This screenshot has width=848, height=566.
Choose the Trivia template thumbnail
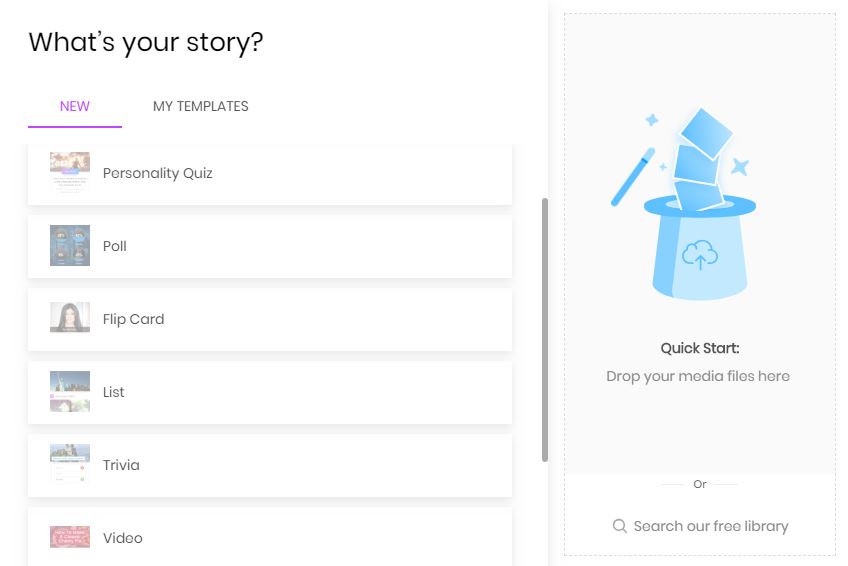tap(70, 464)
